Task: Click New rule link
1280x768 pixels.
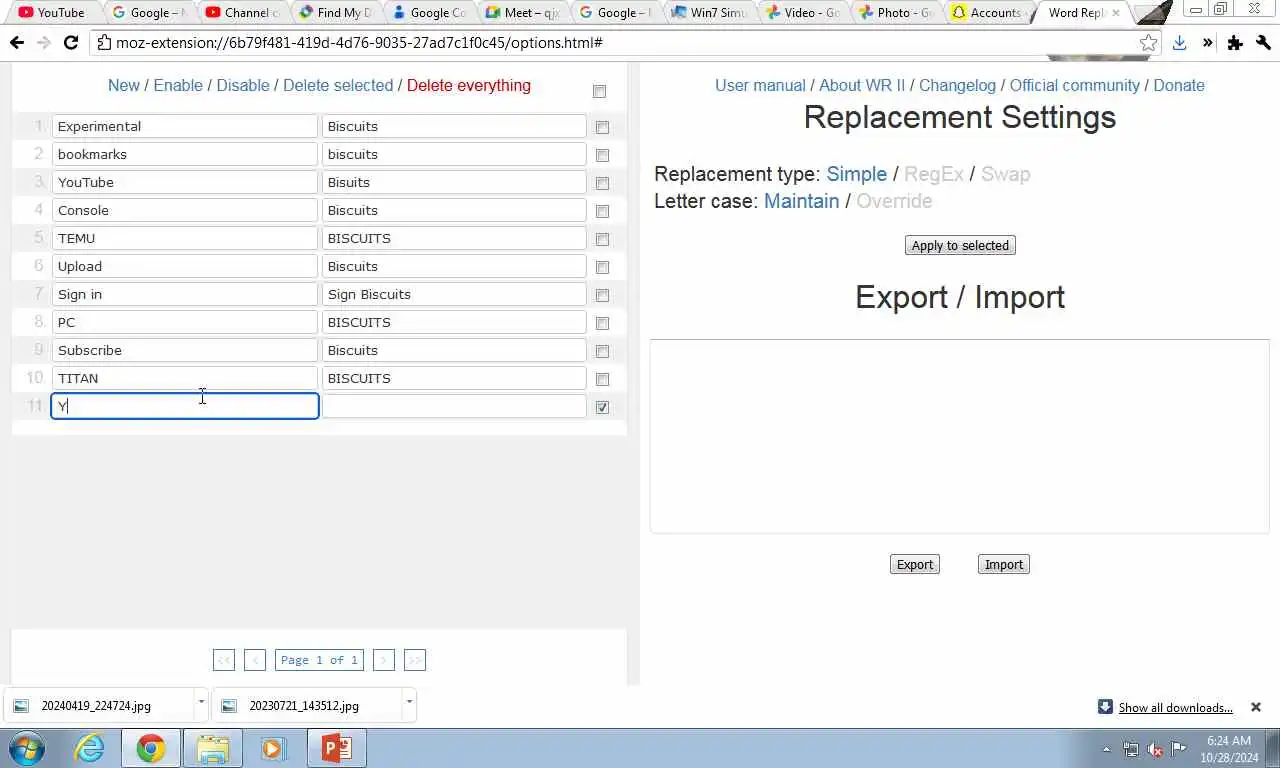Action: pos(124,85)
